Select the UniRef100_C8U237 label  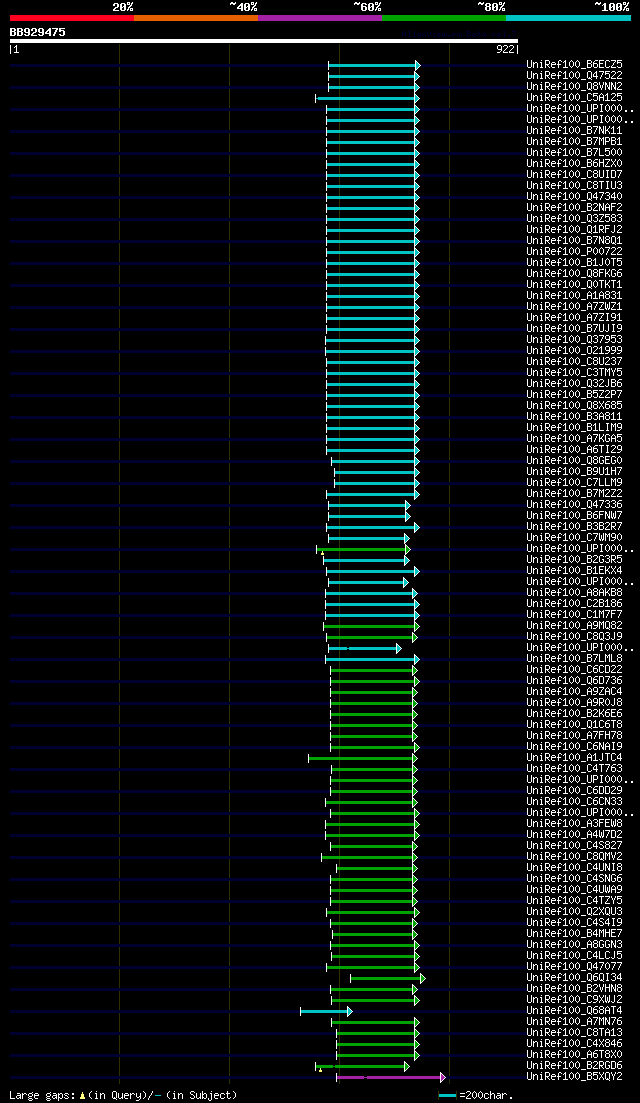pos(574,362)
